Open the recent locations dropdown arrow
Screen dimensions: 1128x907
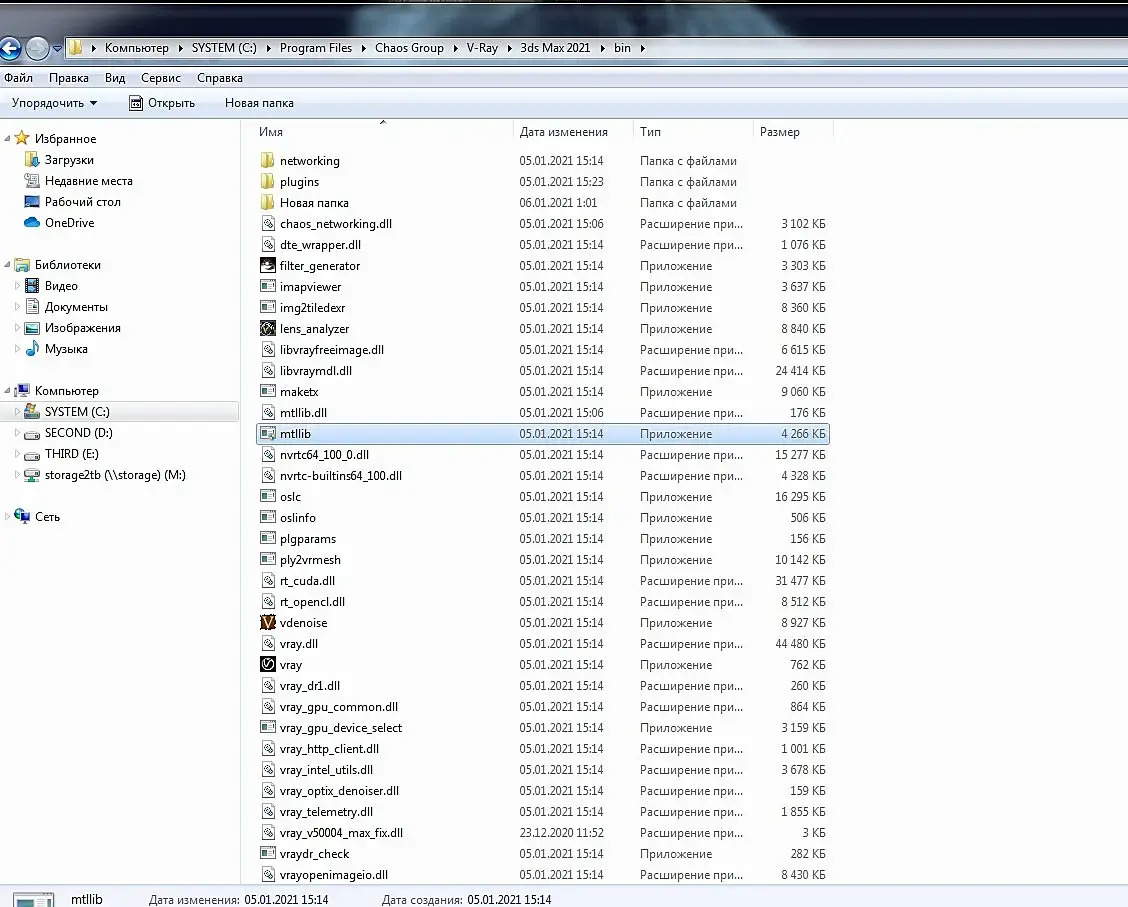pyautogui.click(x=57, y=49)
